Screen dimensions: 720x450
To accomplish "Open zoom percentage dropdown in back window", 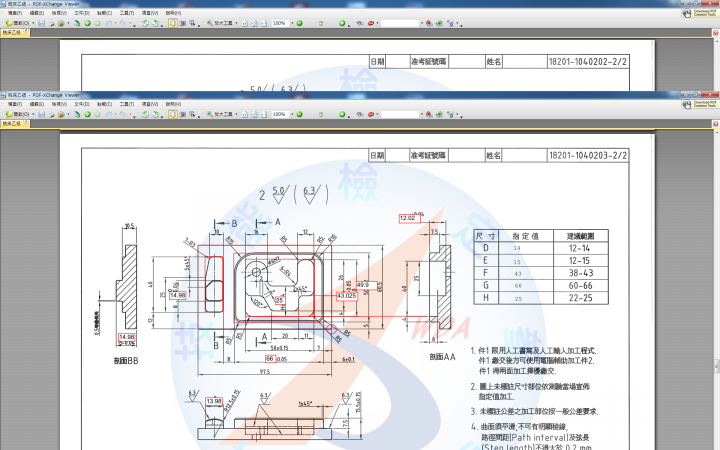I will pos(292,23).
